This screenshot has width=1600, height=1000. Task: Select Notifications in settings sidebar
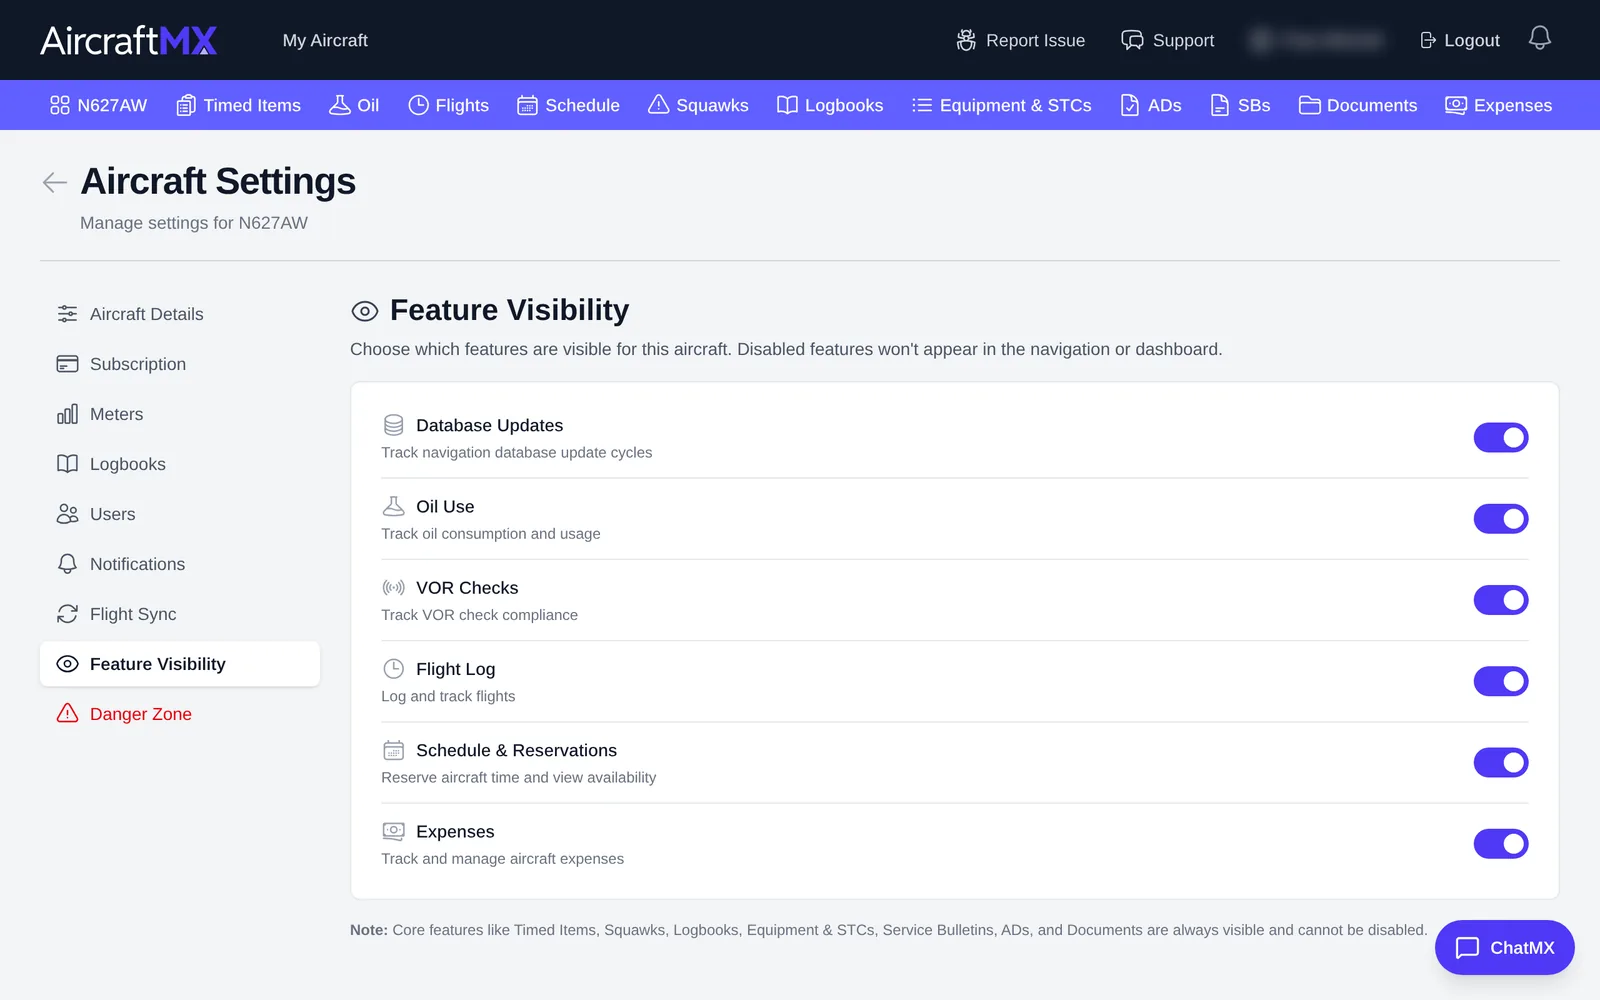click(x=180, y=564)
